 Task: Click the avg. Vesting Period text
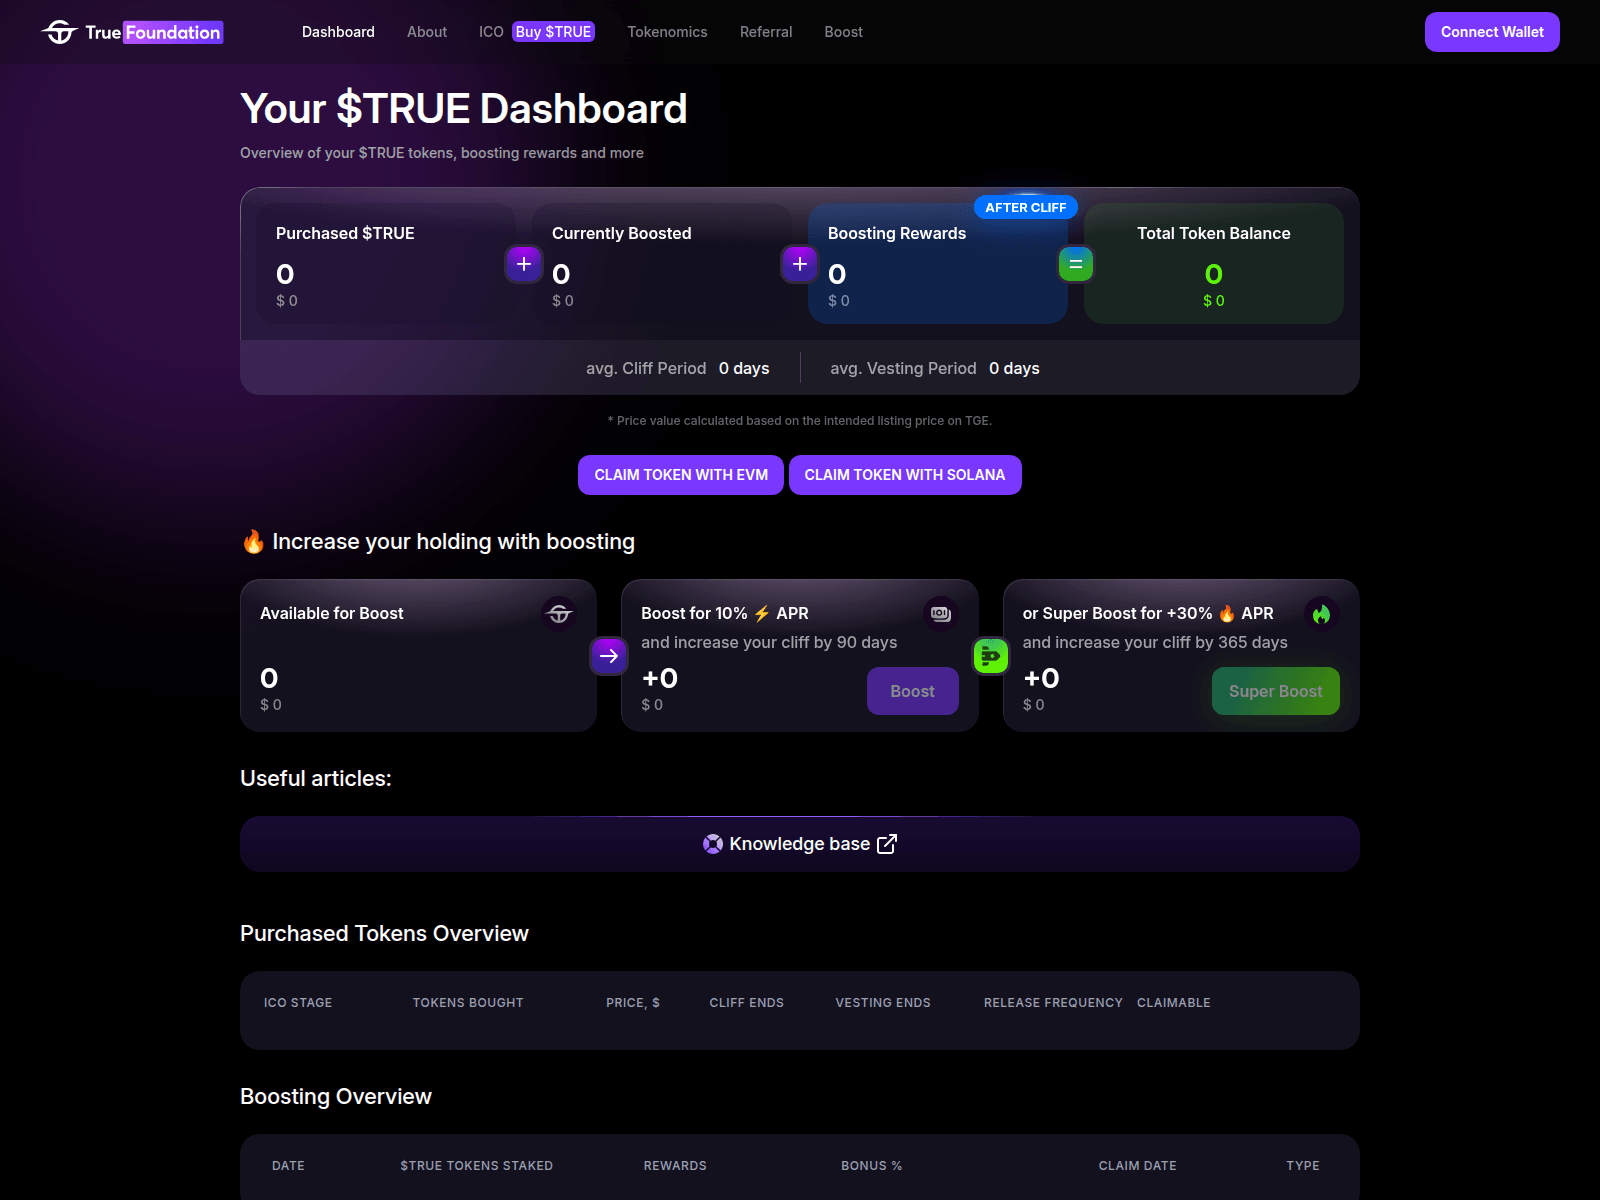903,368
